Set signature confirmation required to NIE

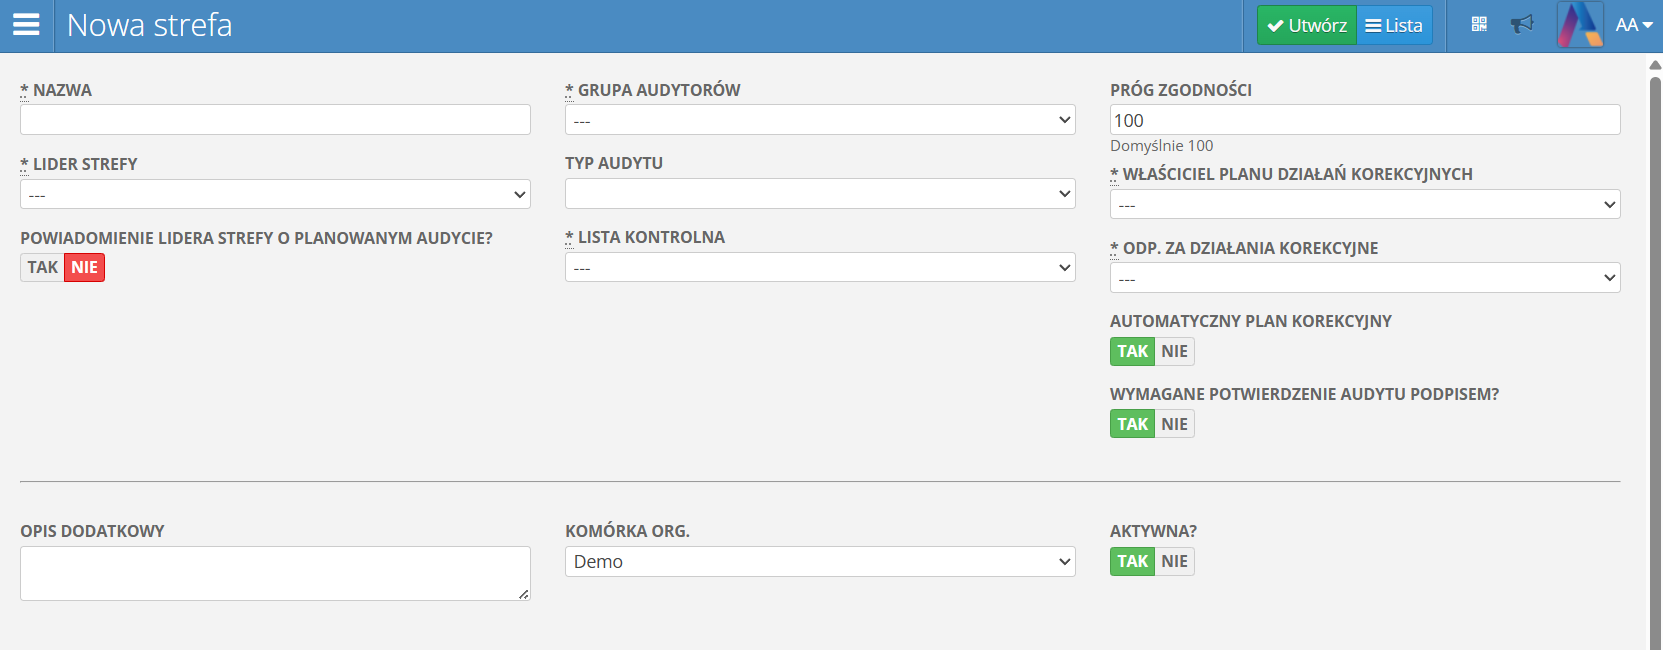pos(1174,425)
